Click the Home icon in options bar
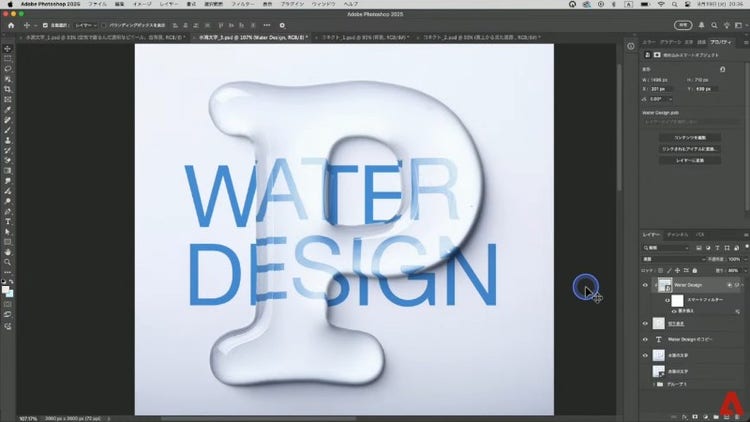 (x=8, y=25)
